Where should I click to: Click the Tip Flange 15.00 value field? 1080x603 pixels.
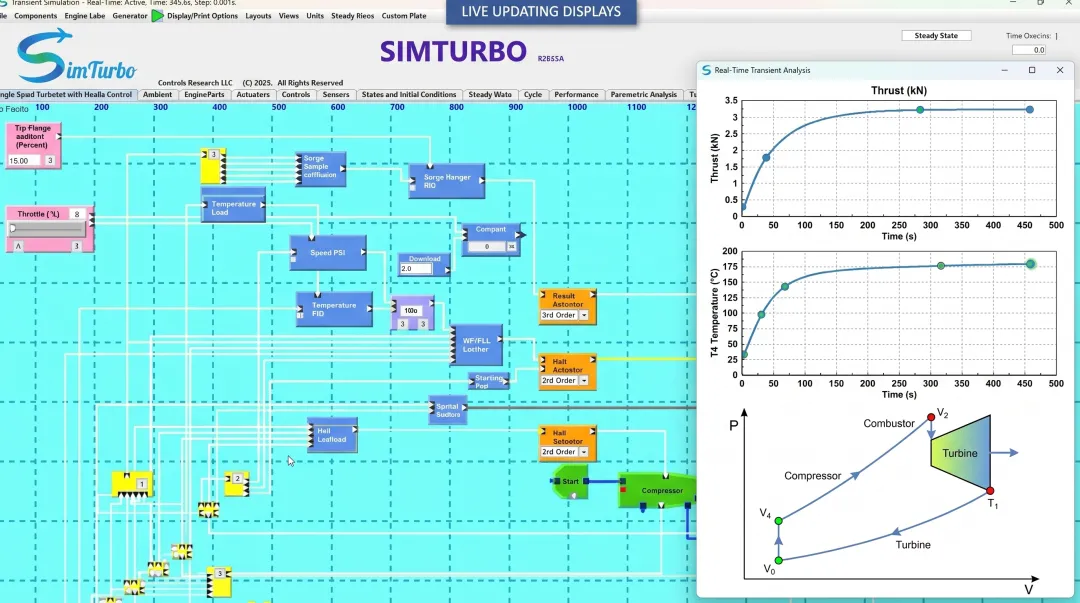25,161
